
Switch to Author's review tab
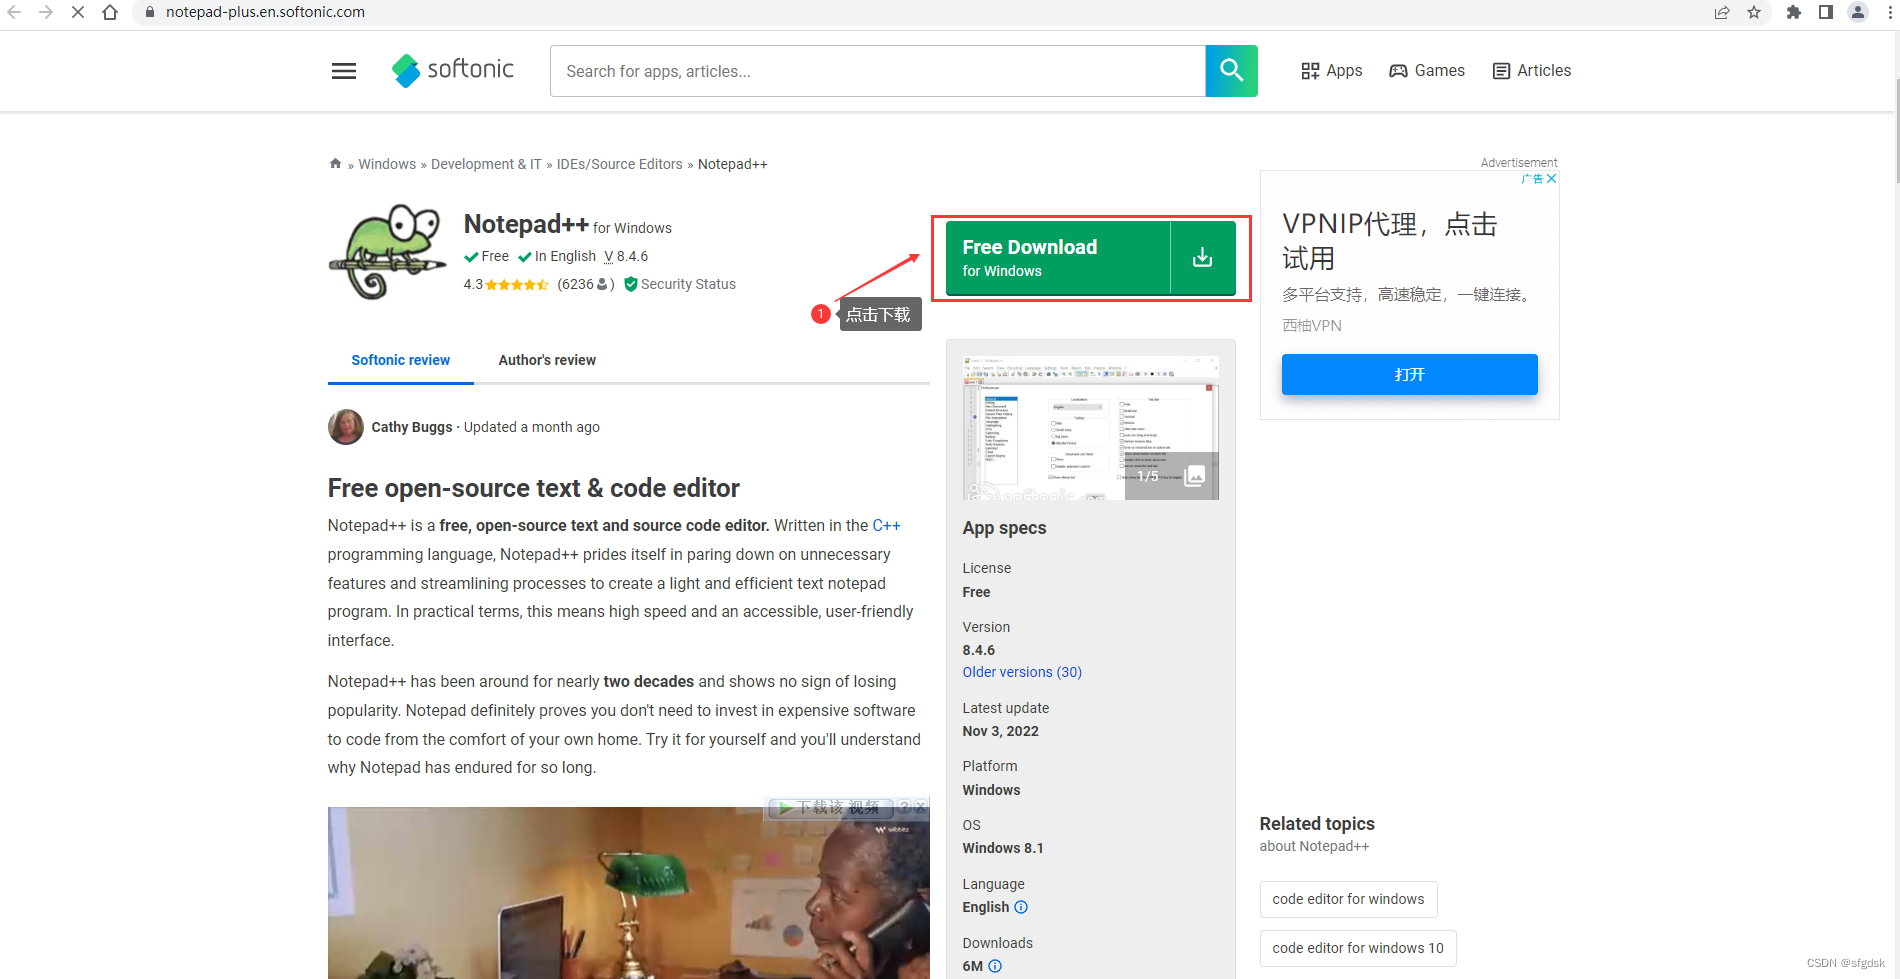(x=547, y=360)
